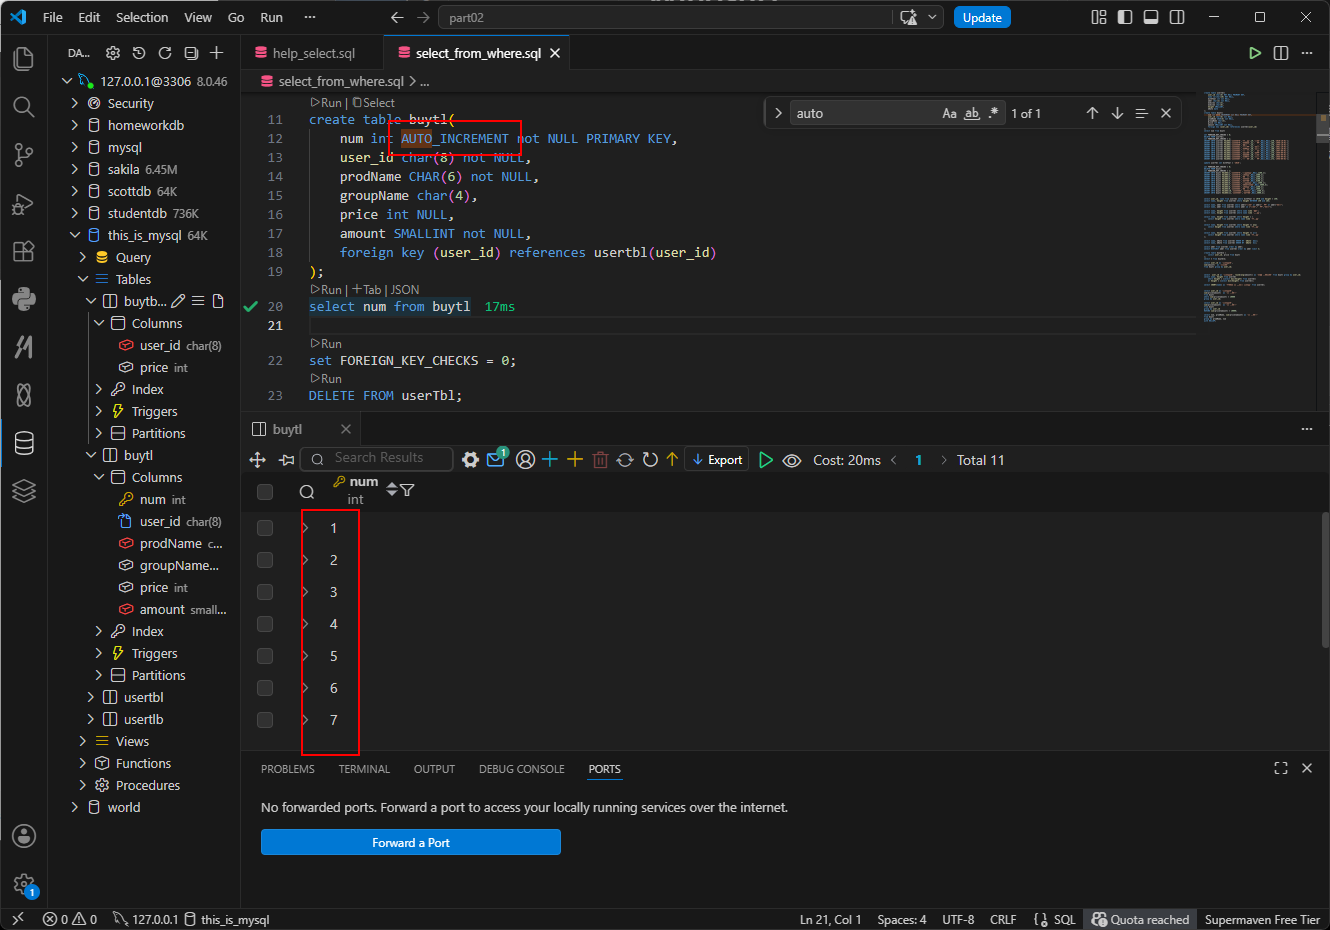Open the Run menu

(271, 17)
